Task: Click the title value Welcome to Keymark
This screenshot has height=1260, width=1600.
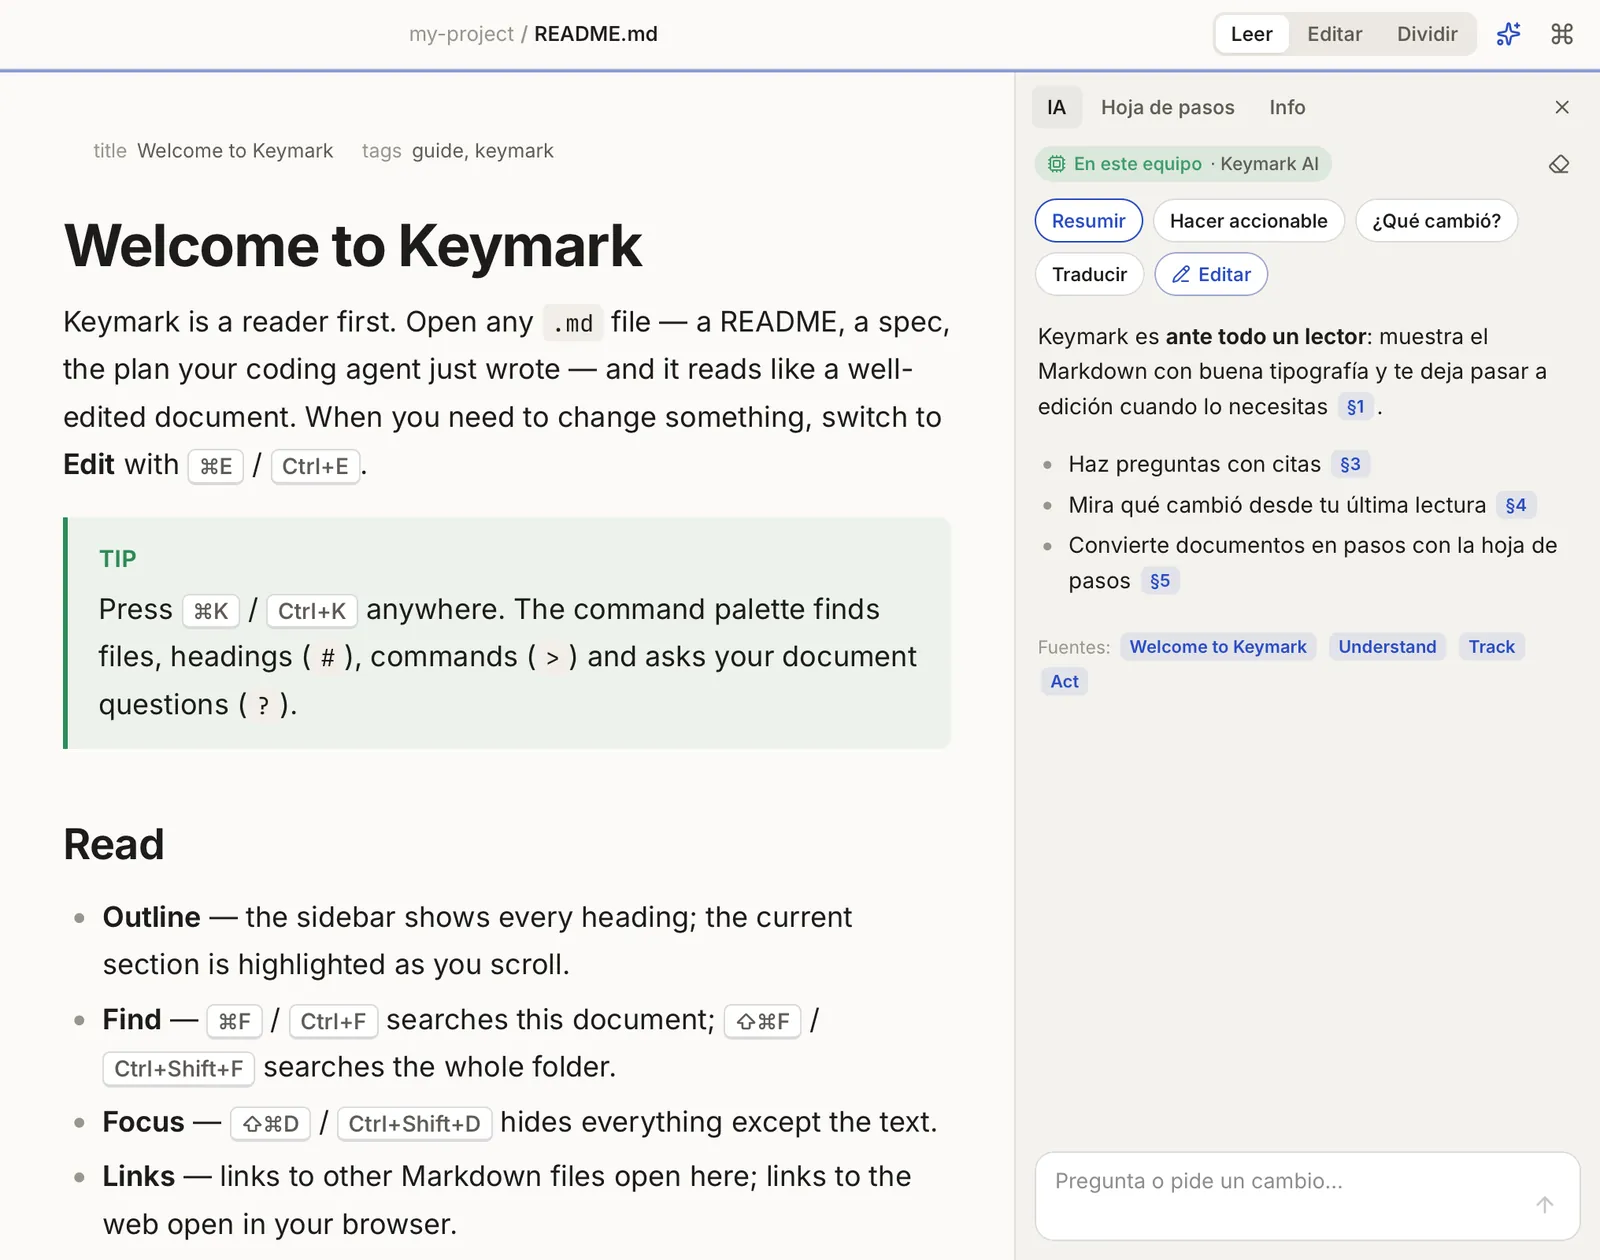Action: [x=235, y=151]
